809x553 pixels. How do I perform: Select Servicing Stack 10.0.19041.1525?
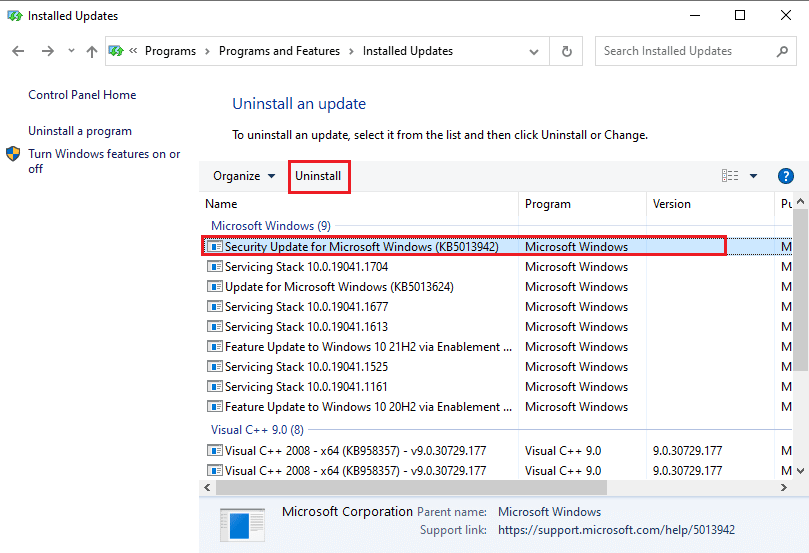[496, 367]
